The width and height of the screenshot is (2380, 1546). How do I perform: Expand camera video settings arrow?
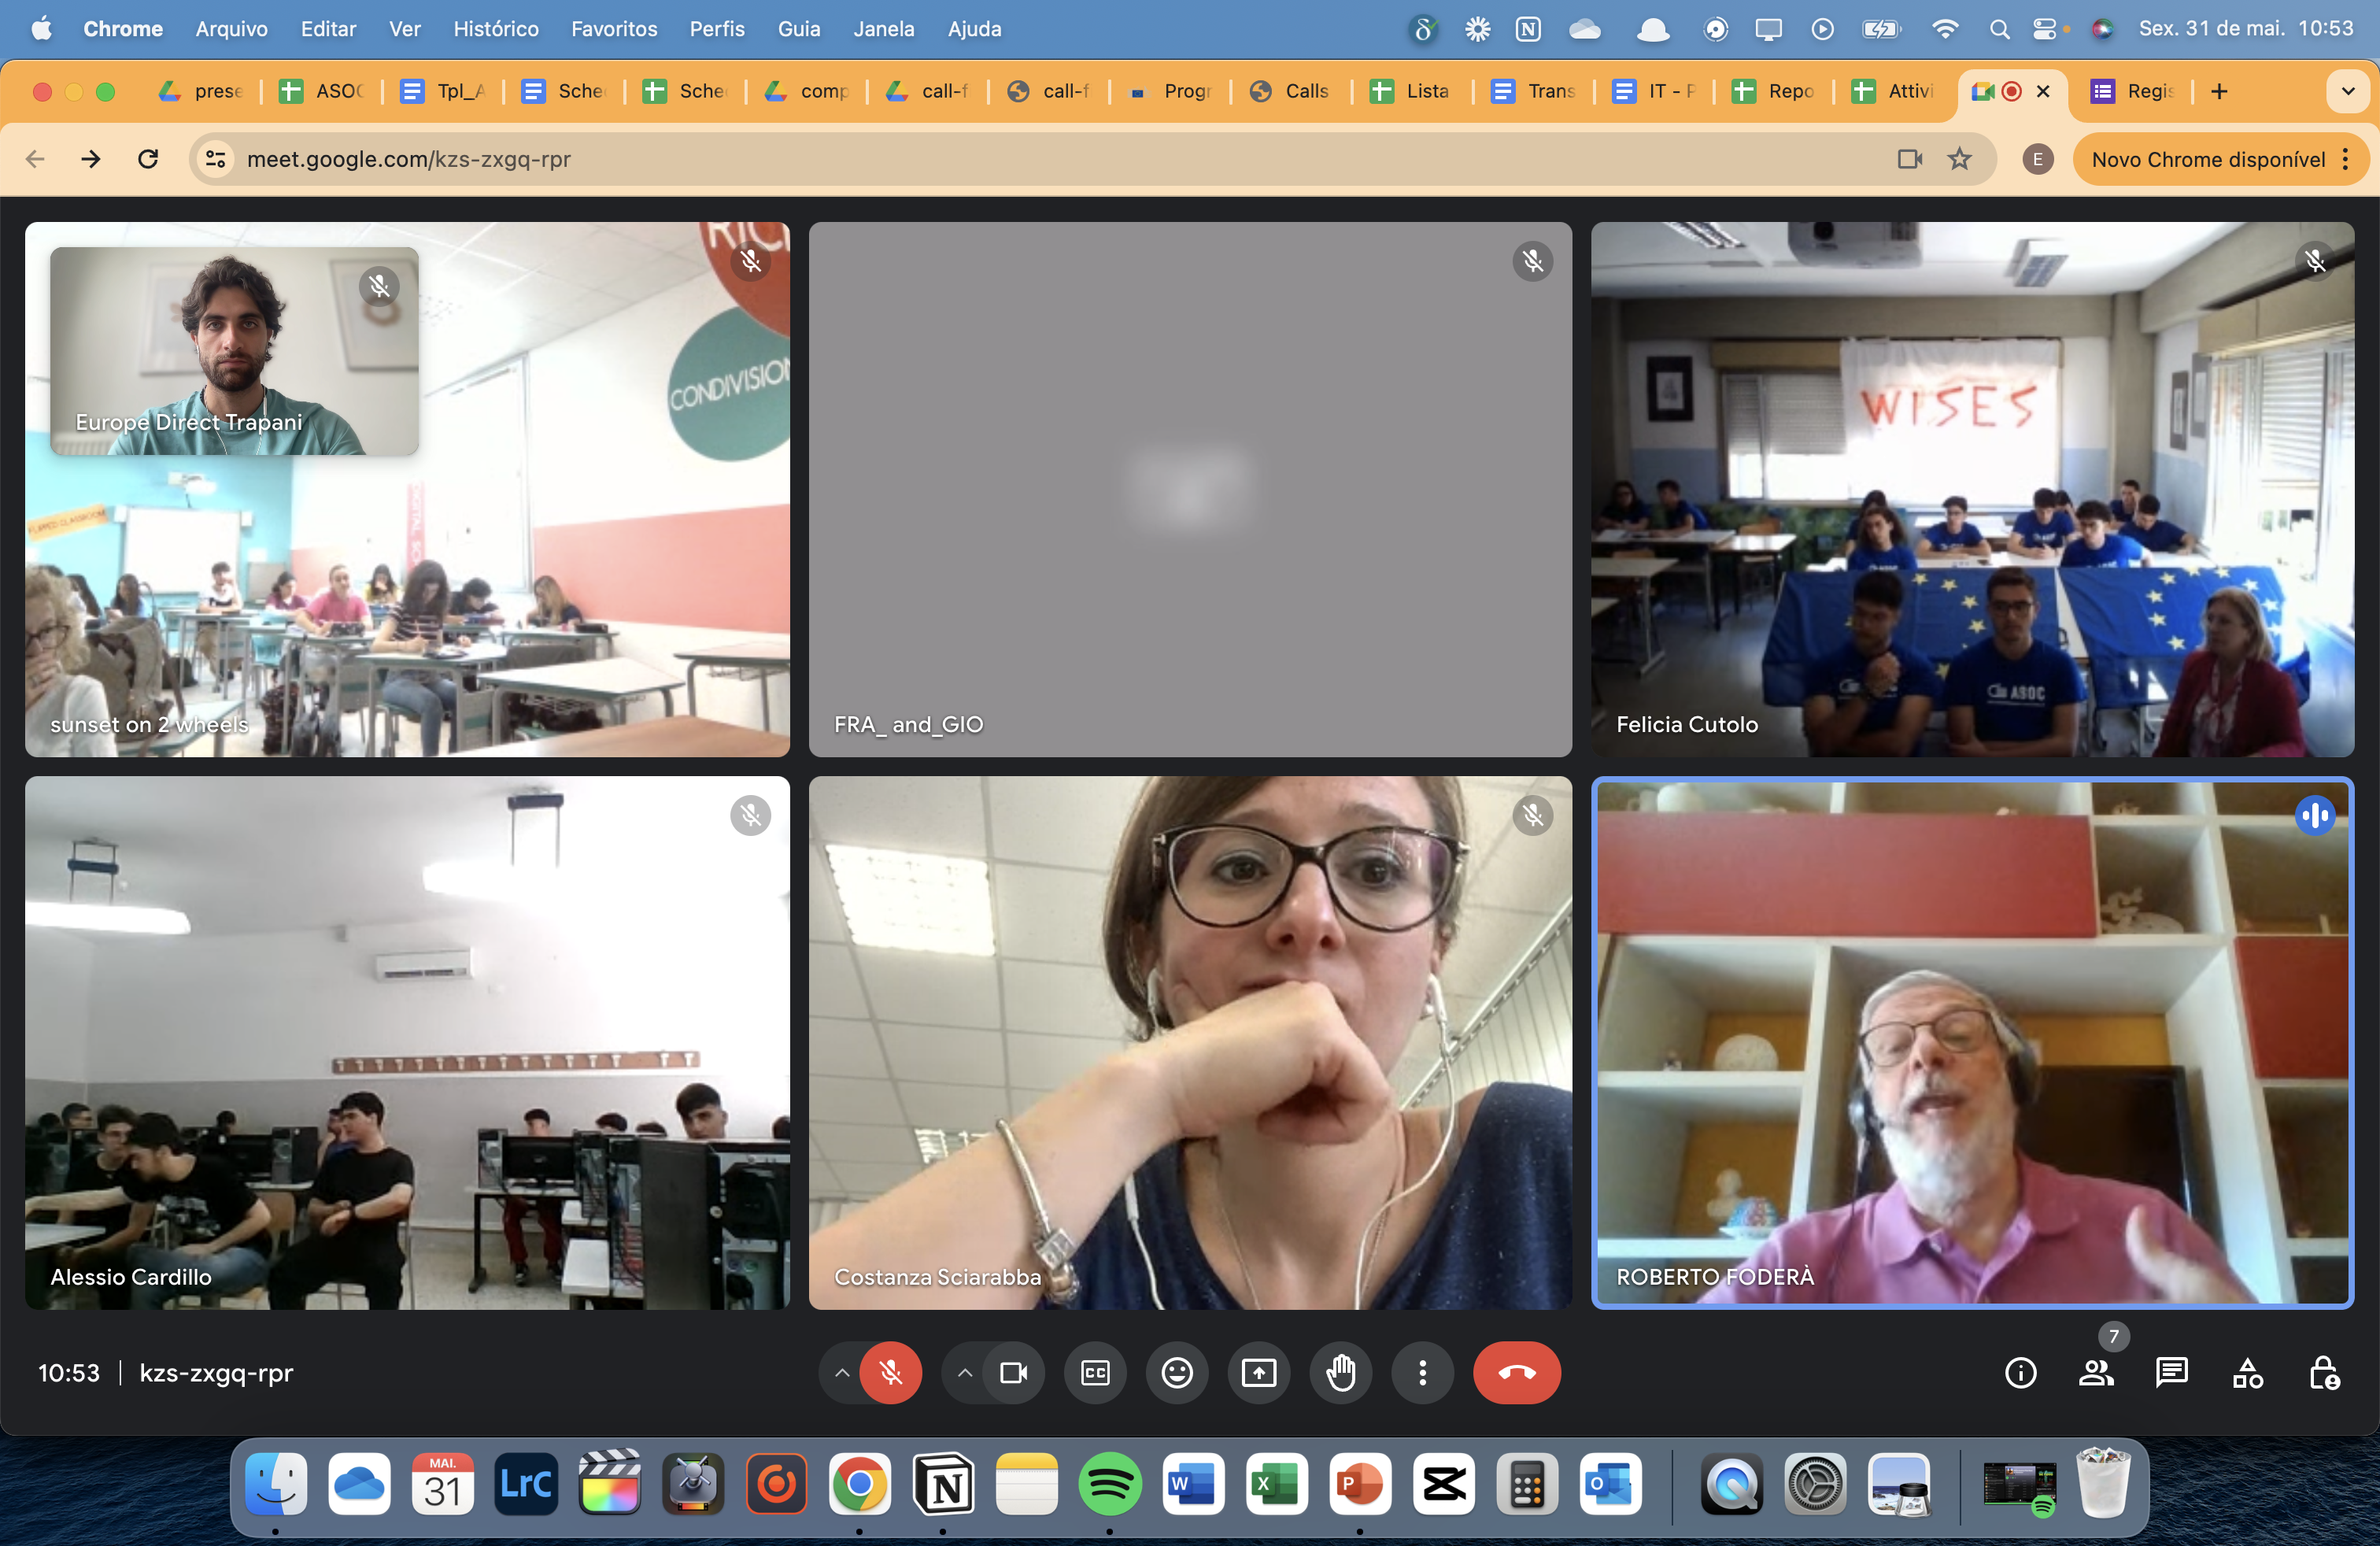click(x=964, y=1373)
